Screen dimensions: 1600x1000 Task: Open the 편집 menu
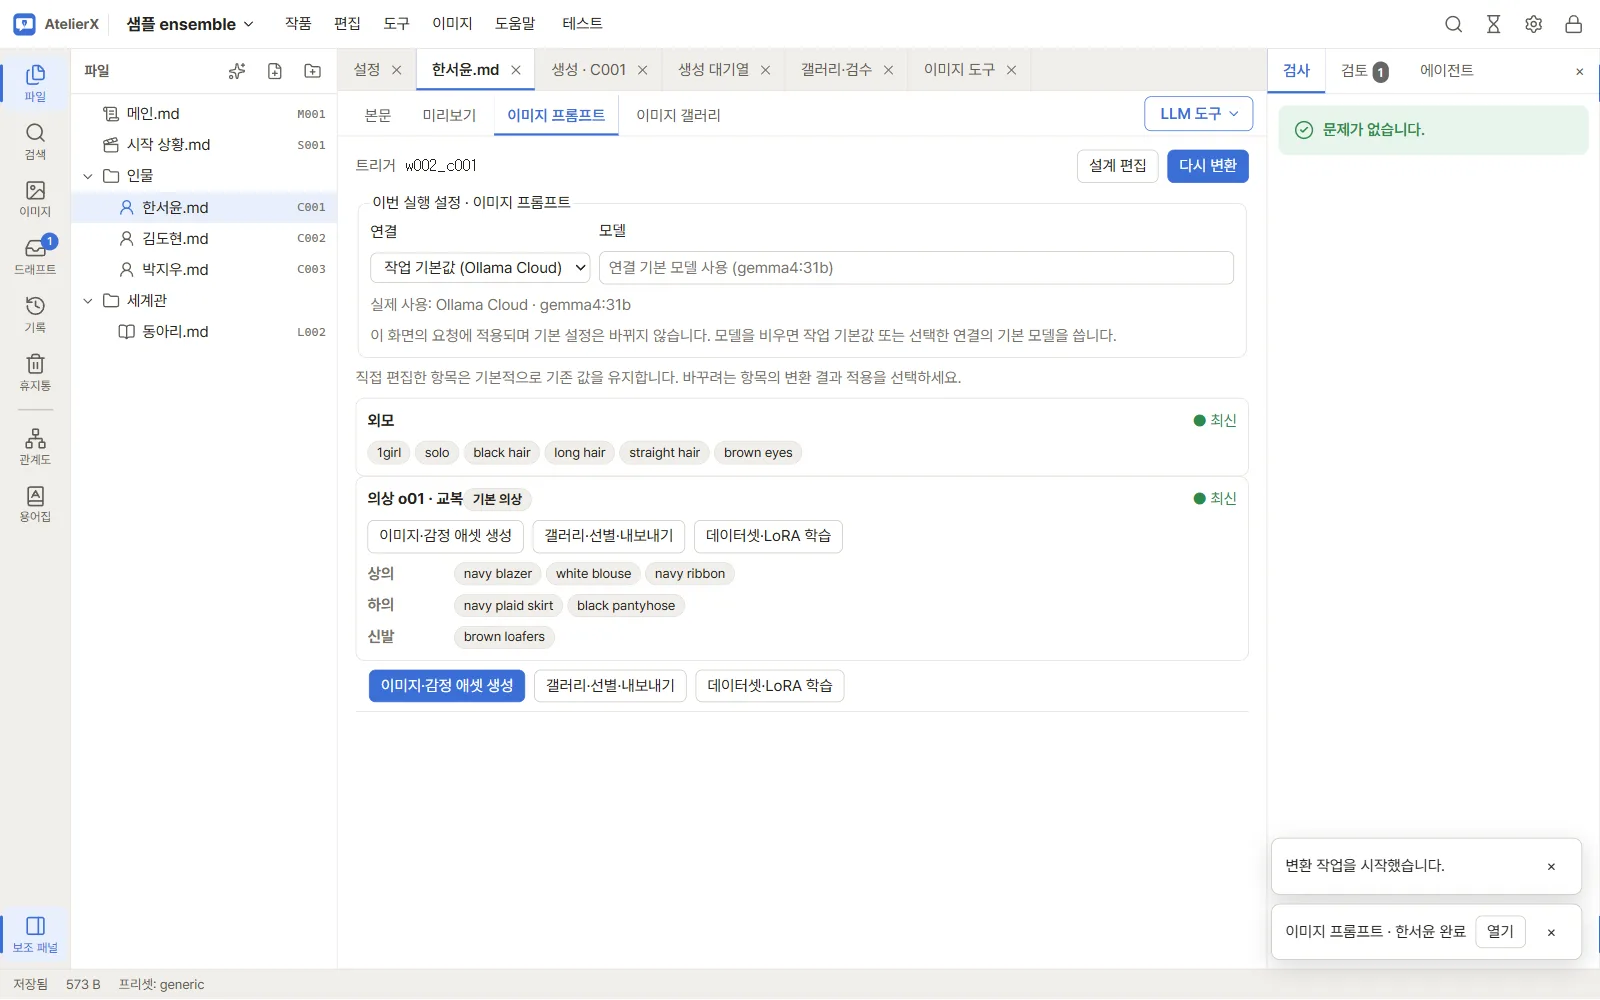347,24
